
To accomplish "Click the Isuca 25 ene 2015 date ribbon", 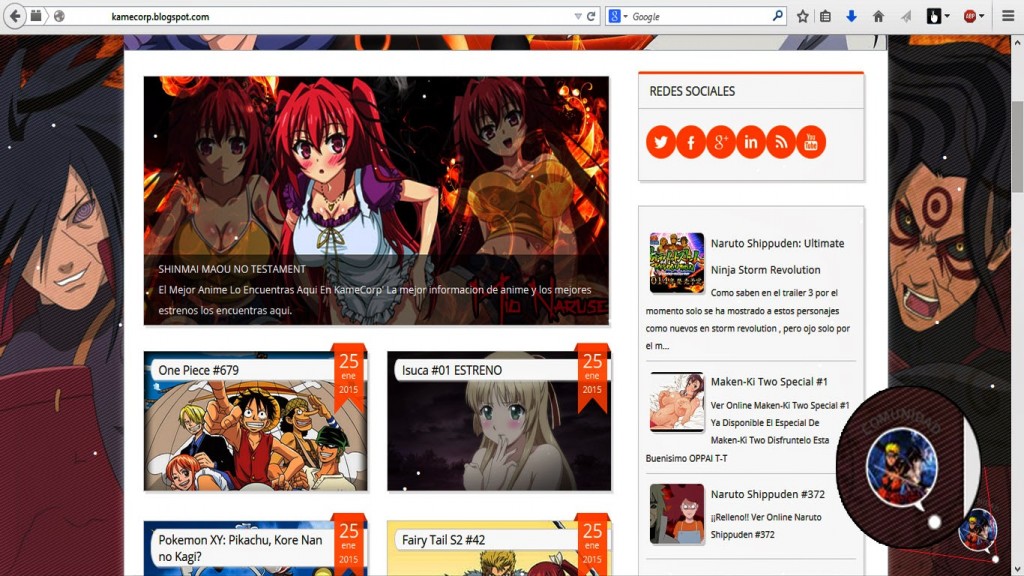I will coord(592,377).
